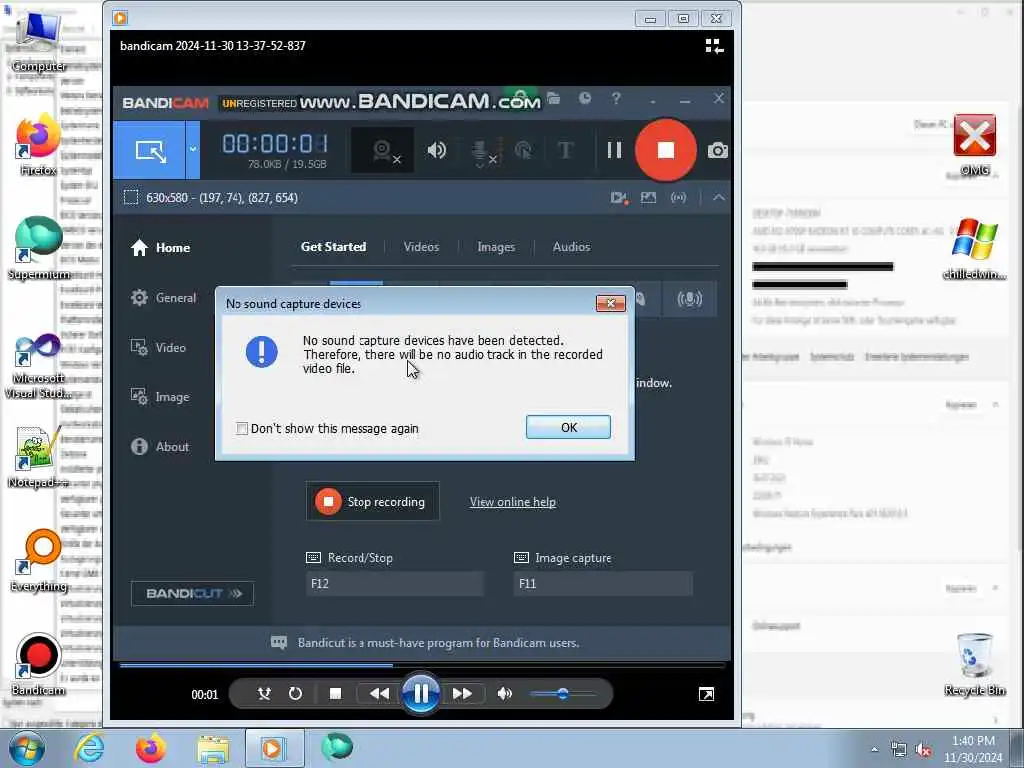Click the Stop recording button
This screenshot has width=1024, height=768.
[x=372, y=502]
